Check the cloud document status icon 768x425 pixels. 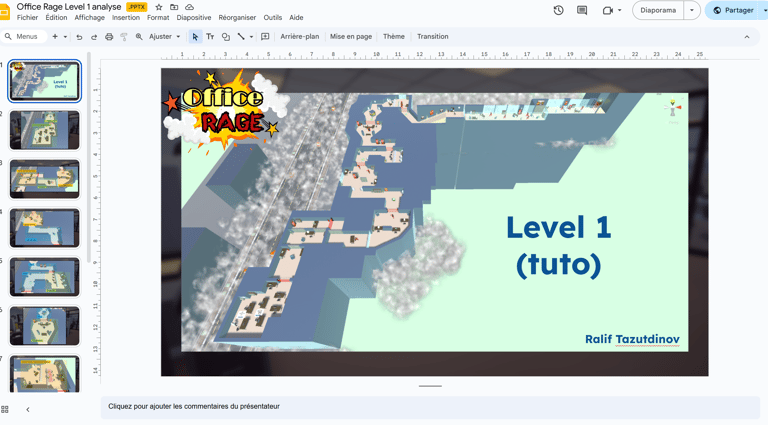click(x=189, y=7)
